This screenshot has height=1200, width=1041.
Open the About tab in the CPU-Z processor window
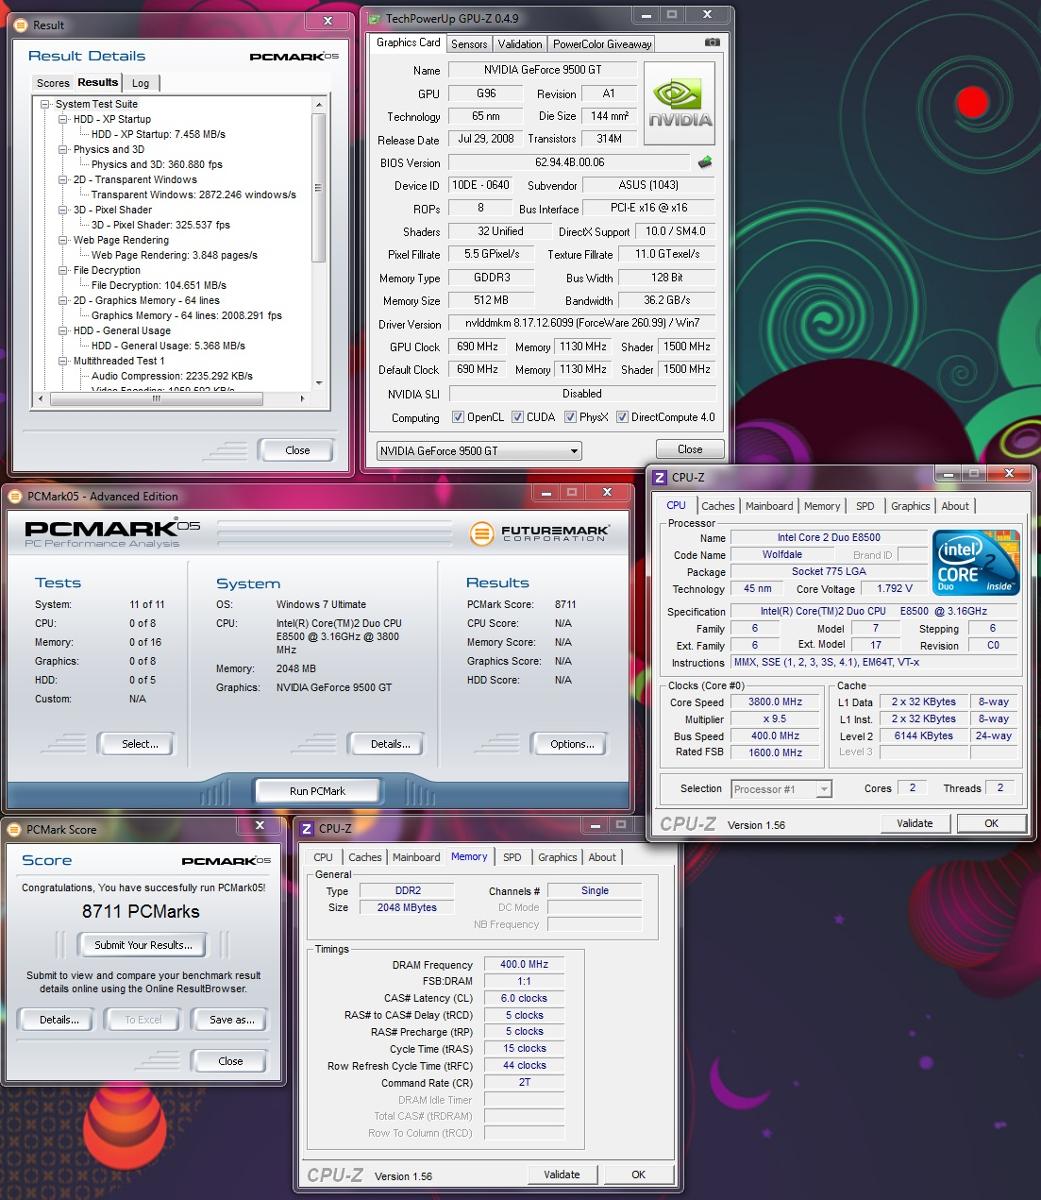coord(955,506)
